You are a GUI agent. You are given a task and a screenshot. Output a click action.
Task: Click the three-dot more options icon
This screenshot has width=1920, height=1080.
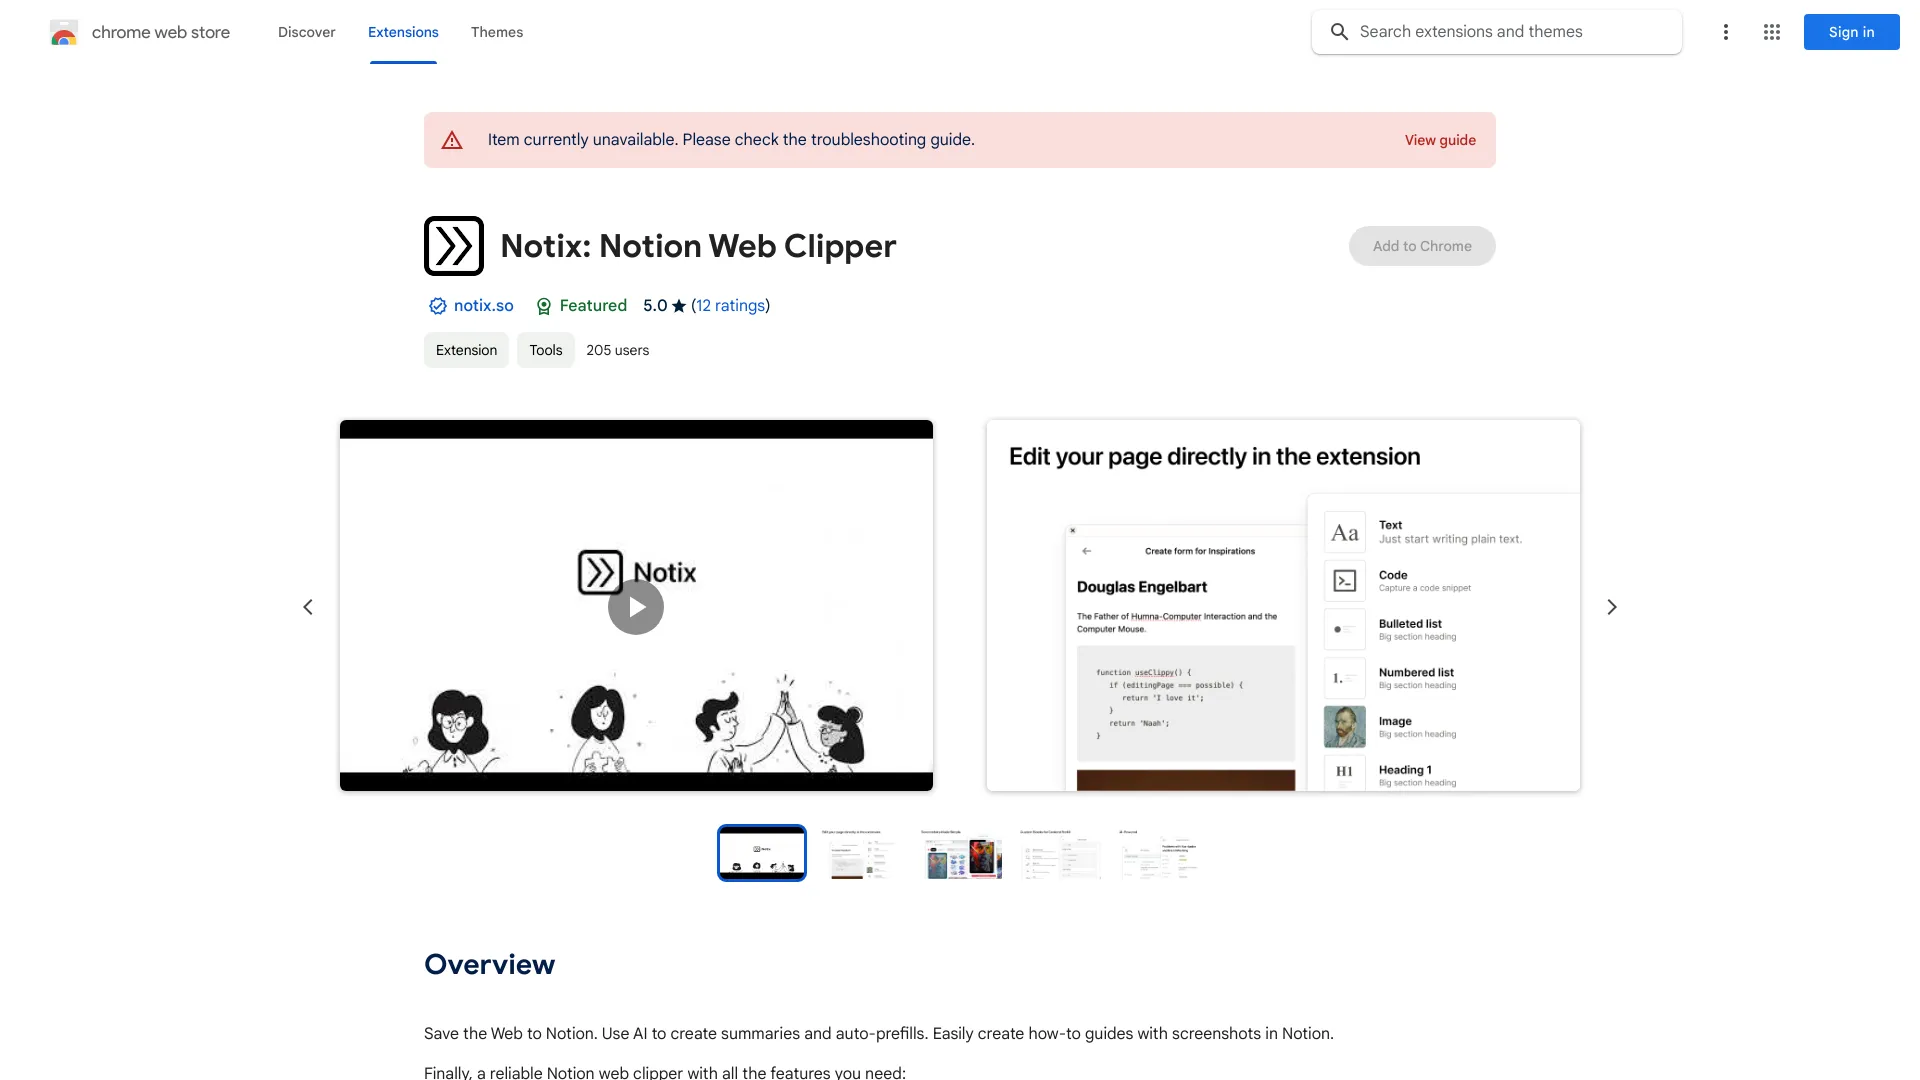(1724, 32)
